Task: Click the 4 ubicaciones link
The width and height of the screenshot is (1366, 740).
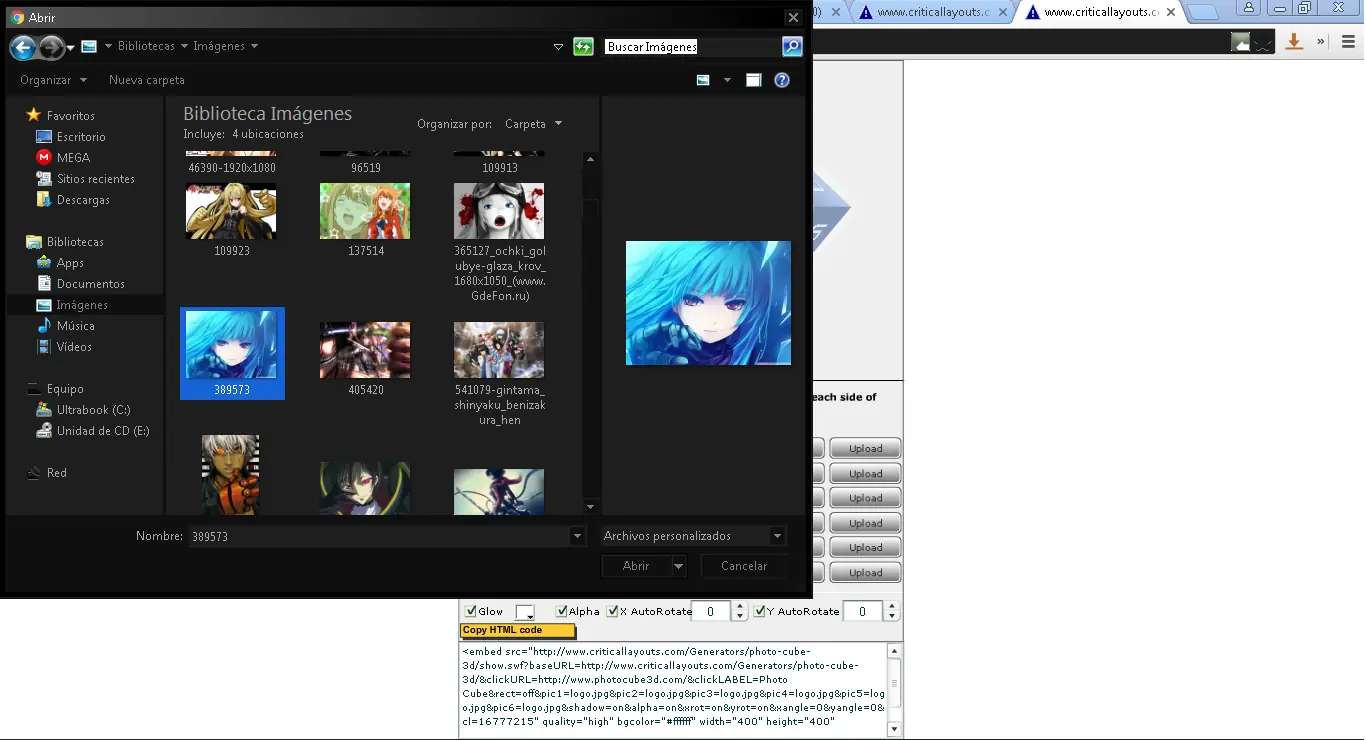Action: point(268,134)
